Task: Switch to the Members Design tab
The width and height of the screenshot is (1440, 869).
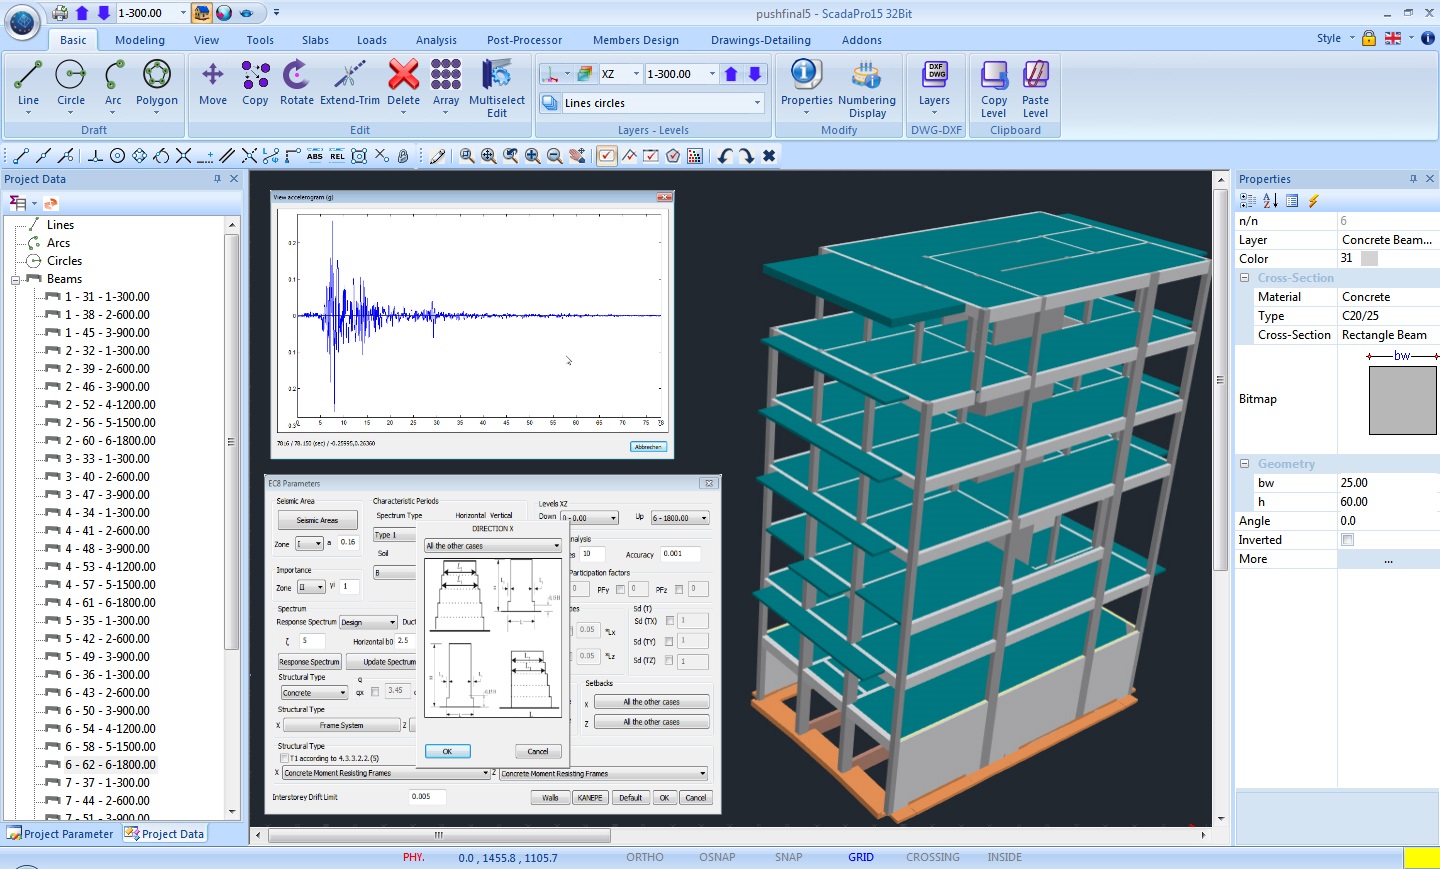Action: (x=635, y=40)
